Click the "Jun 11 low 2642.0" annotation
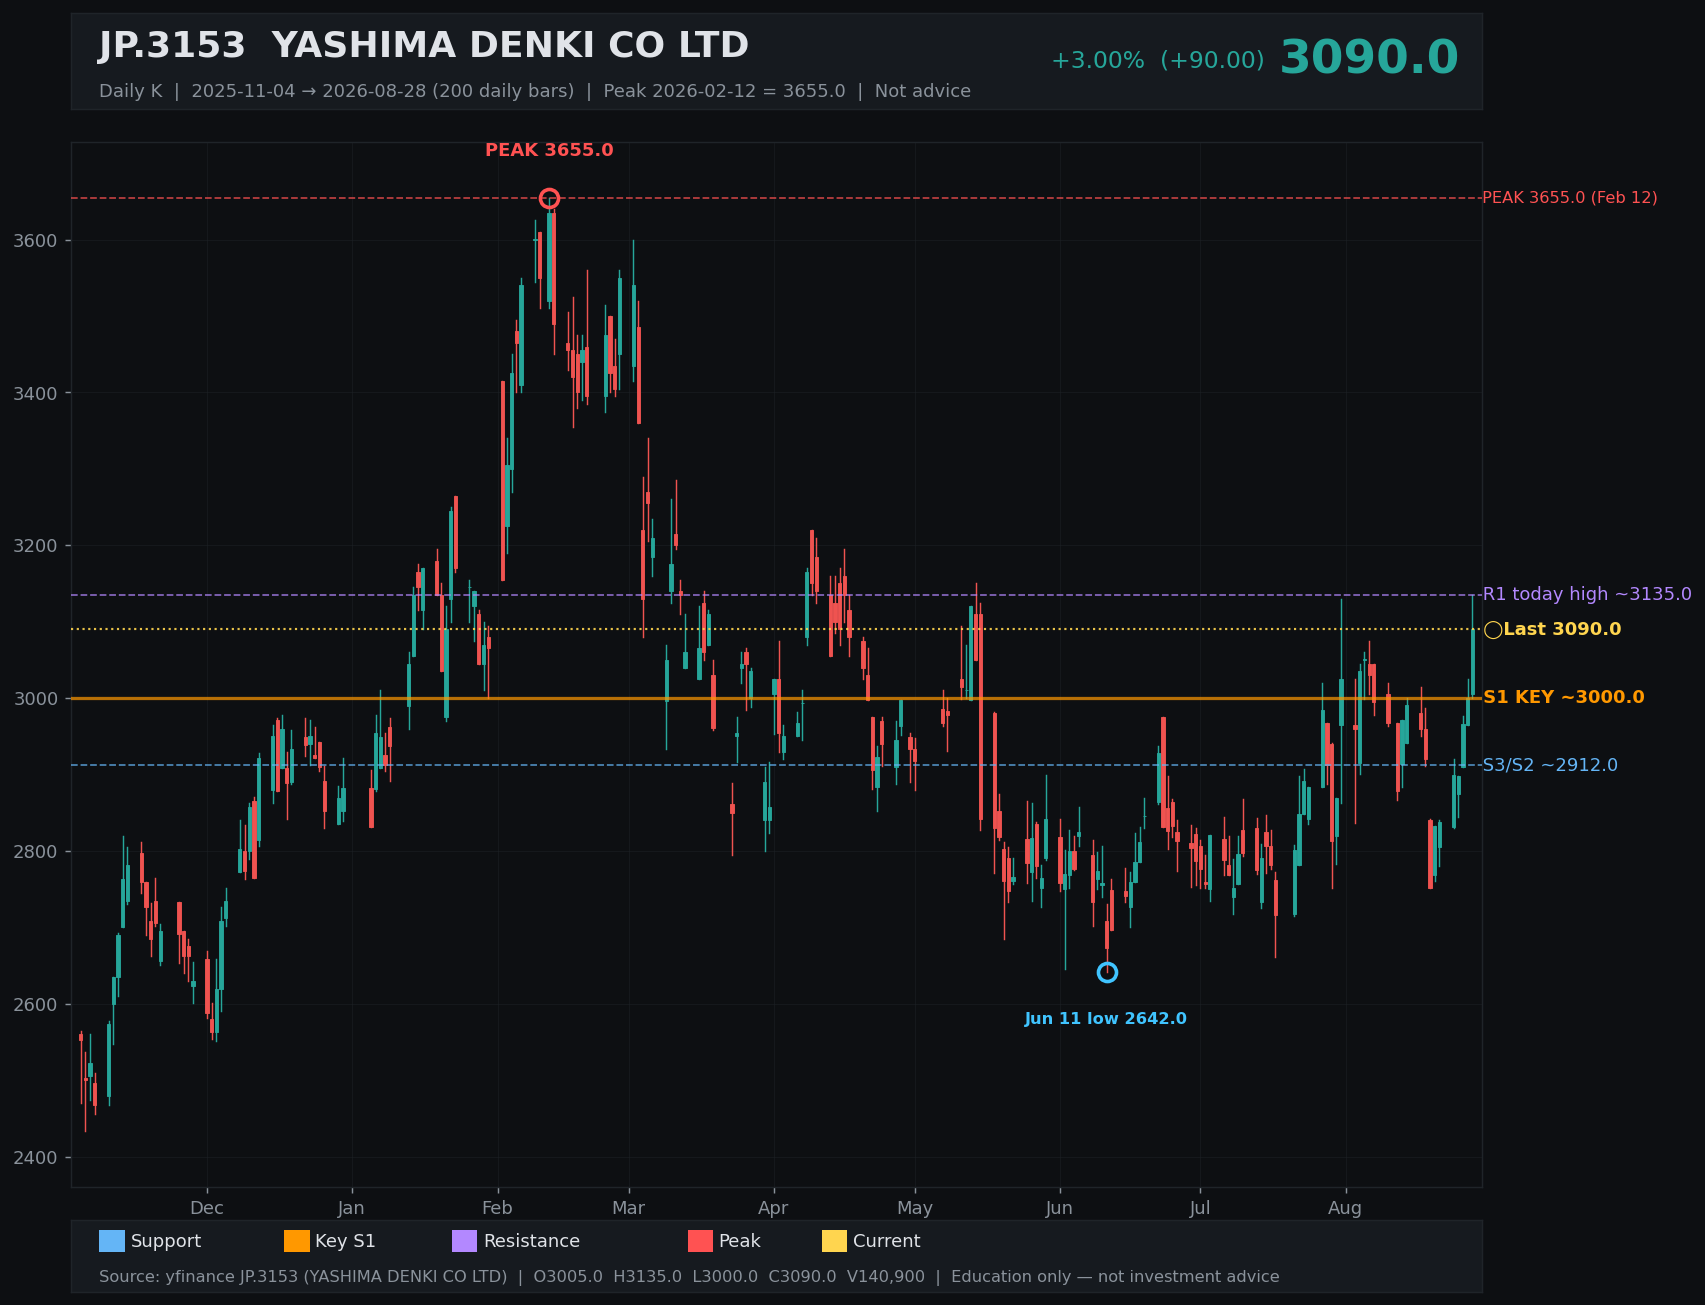This screenshot has height=1305, width=1705. pos(1106,1019)
